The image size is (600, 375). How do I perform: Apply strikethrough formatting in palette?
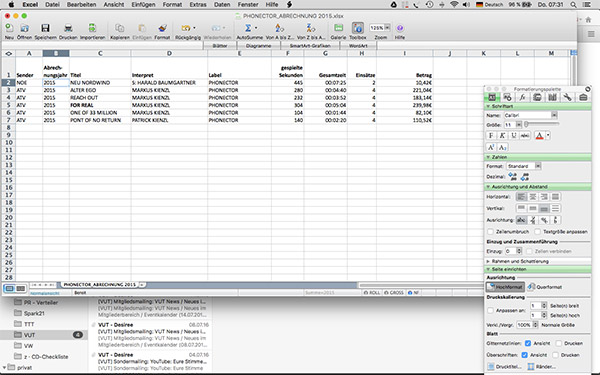coord(525,135)
